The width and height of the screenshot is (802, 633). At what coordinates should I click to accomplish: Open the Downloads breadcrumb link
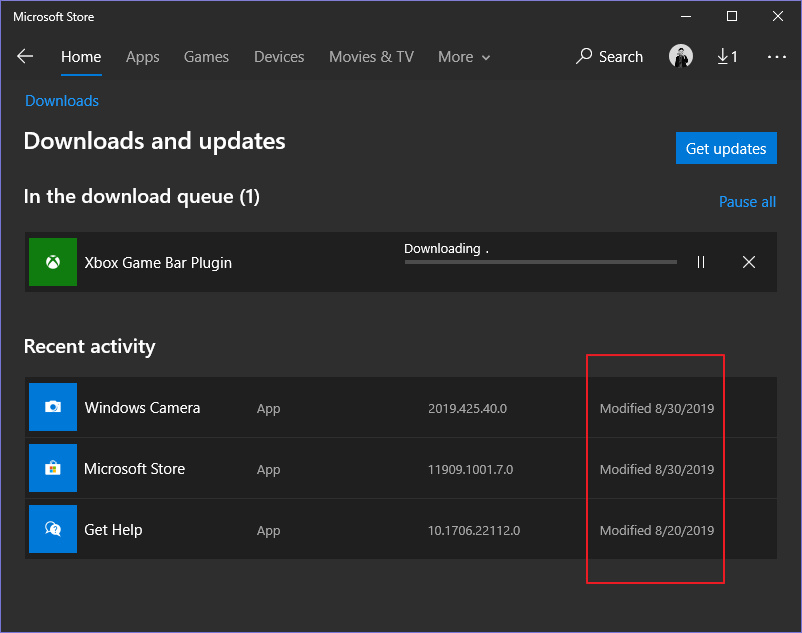62,101
